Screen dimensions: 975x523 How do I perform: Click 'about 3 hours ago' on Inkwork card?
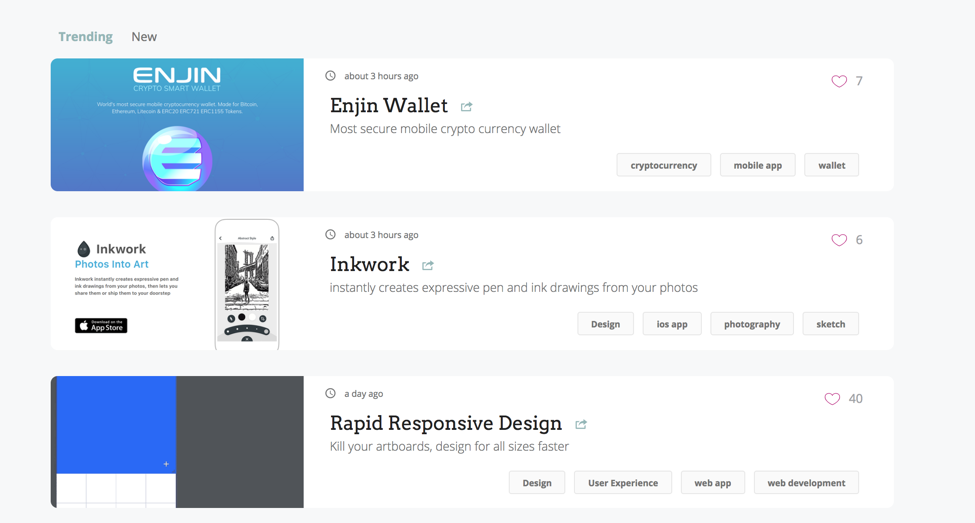click(x=381, y=234)
